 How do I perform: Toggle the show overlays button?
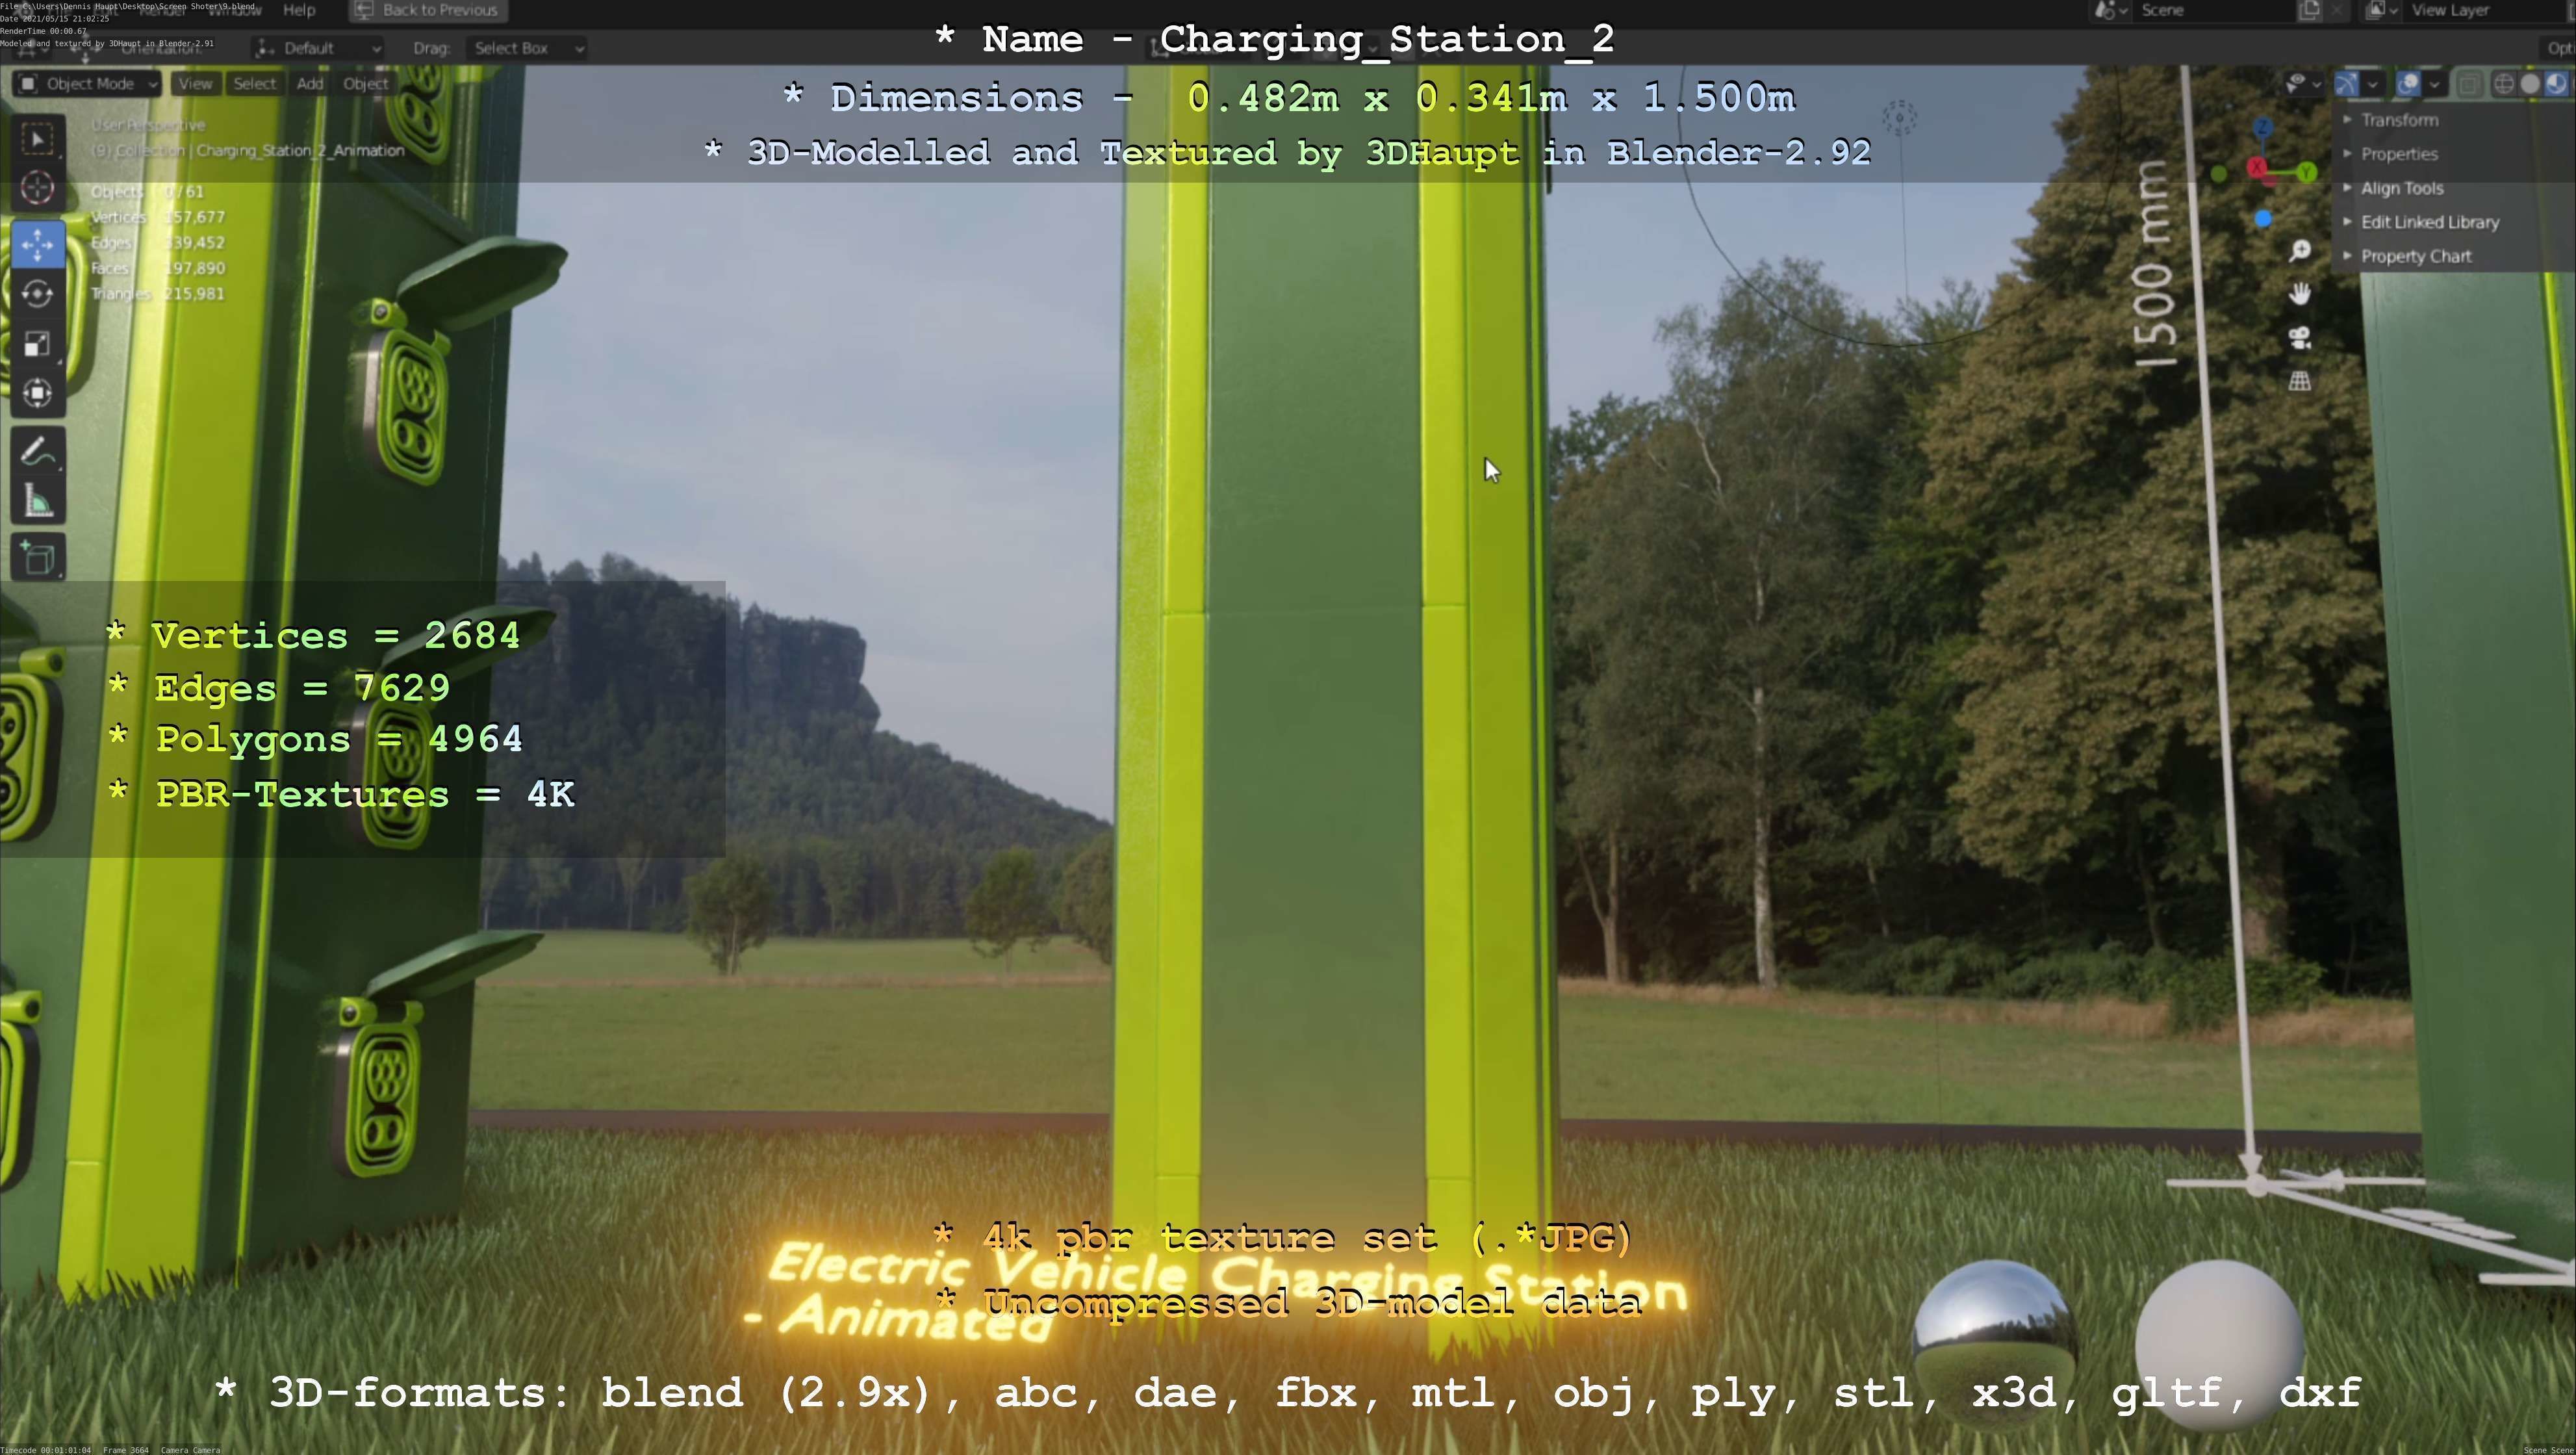click(2408, 84)
